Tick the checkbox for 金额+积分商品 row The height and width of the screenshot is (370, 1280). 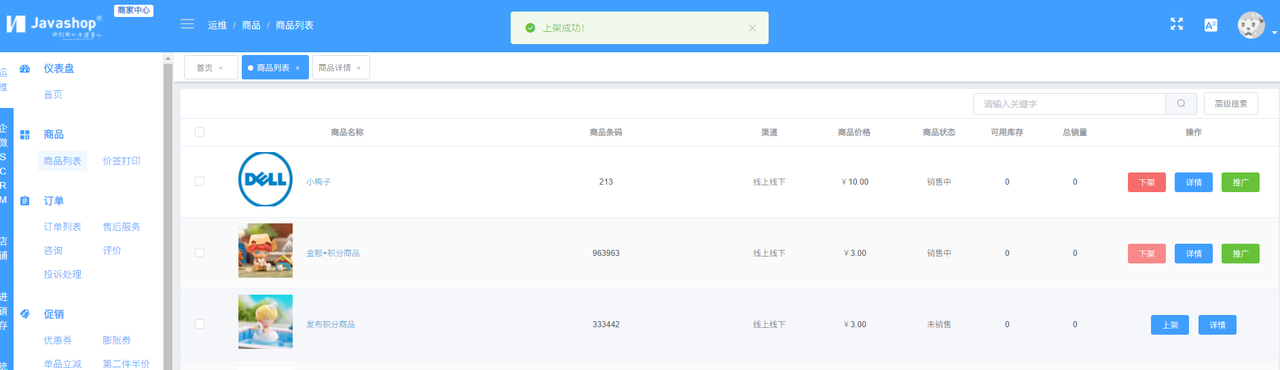[200, 253]
